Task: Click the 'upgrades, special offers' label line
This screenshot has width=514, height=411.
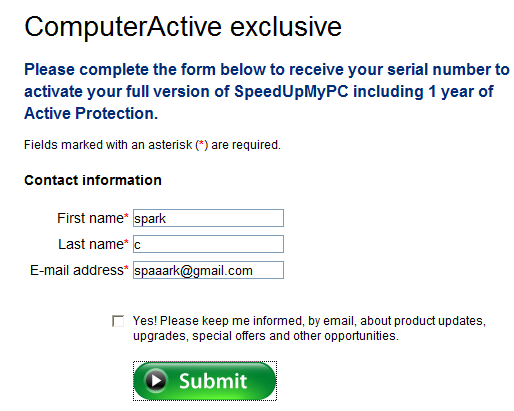Action: pos(266,336)
